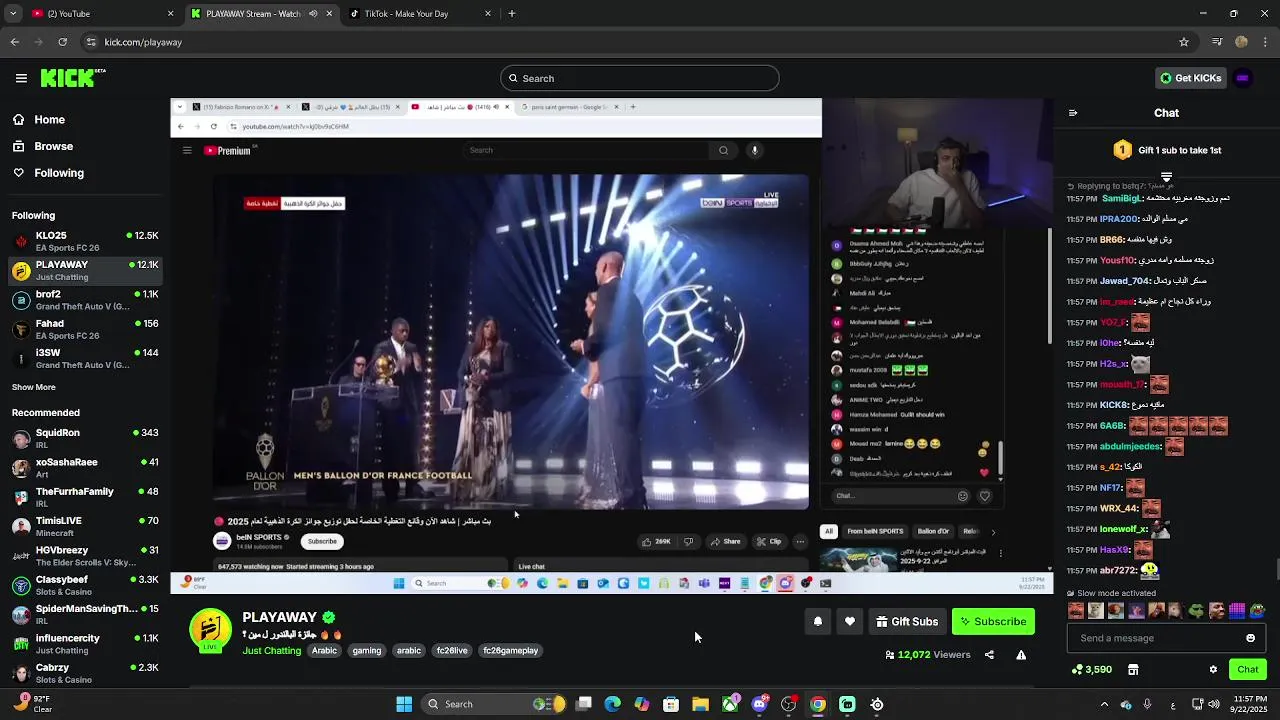This screenshot has height=720, width=1280.
Task: Expand the gift leaderboard handle
Action: [x=1166, y=177]
